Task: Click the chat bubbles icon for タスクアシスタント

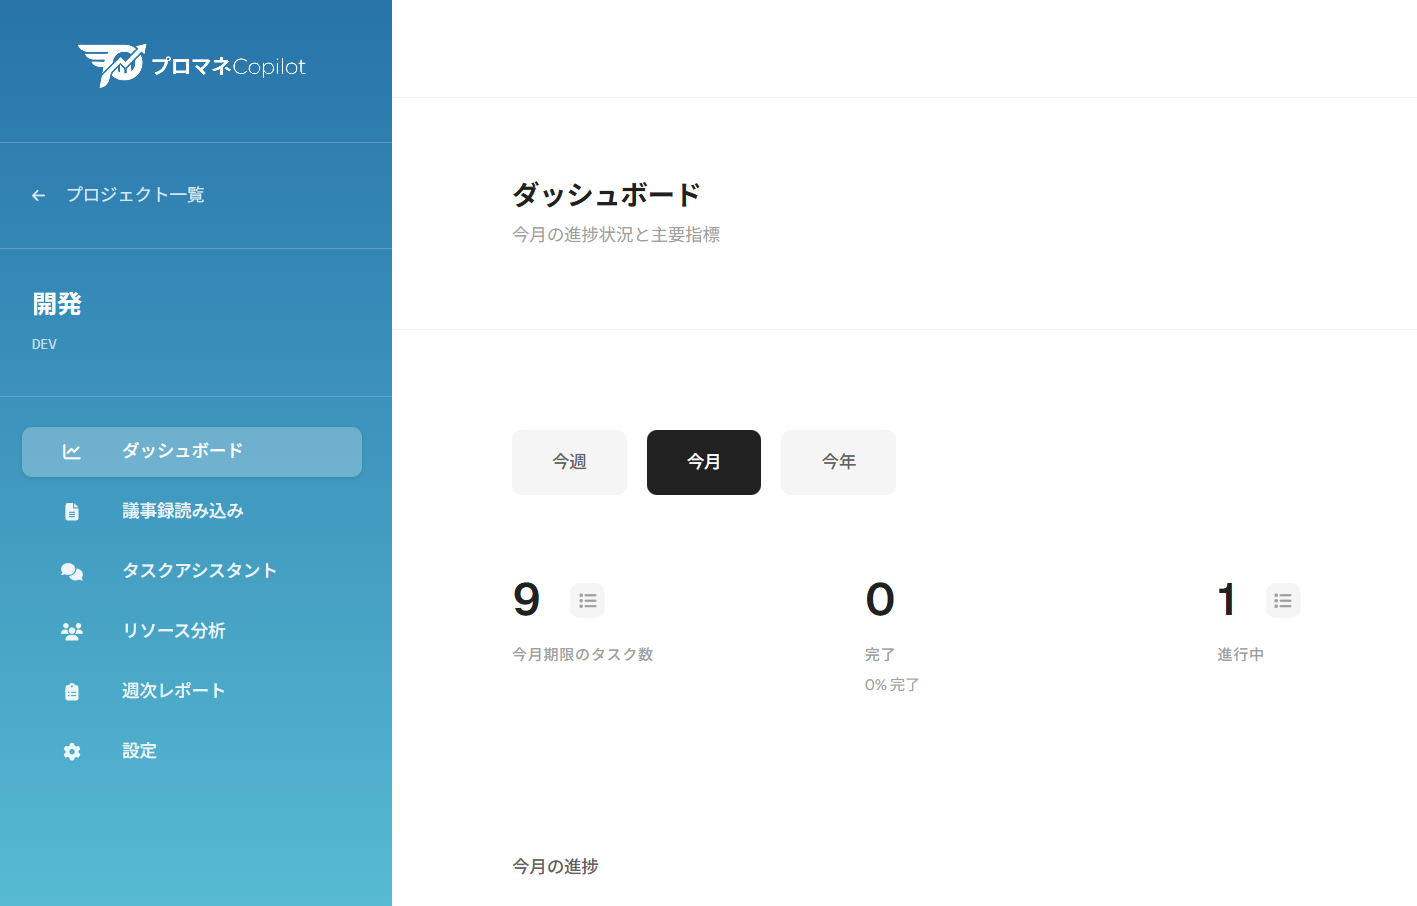Action: (72, 572)
